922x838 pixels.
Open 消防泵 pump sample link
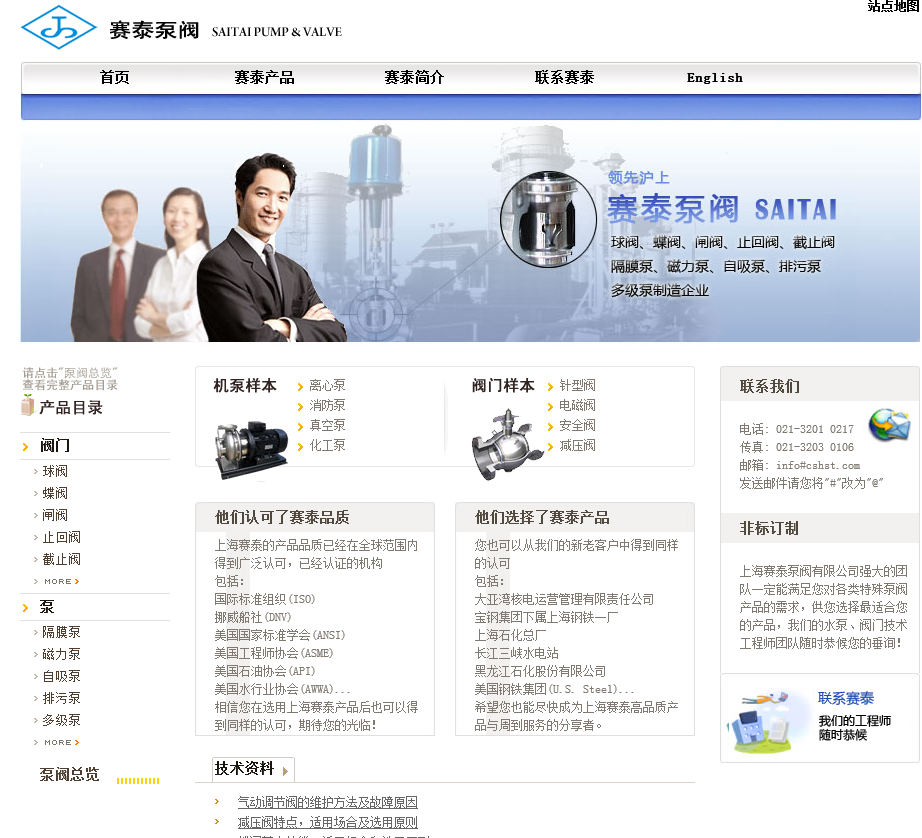(328, 405)
